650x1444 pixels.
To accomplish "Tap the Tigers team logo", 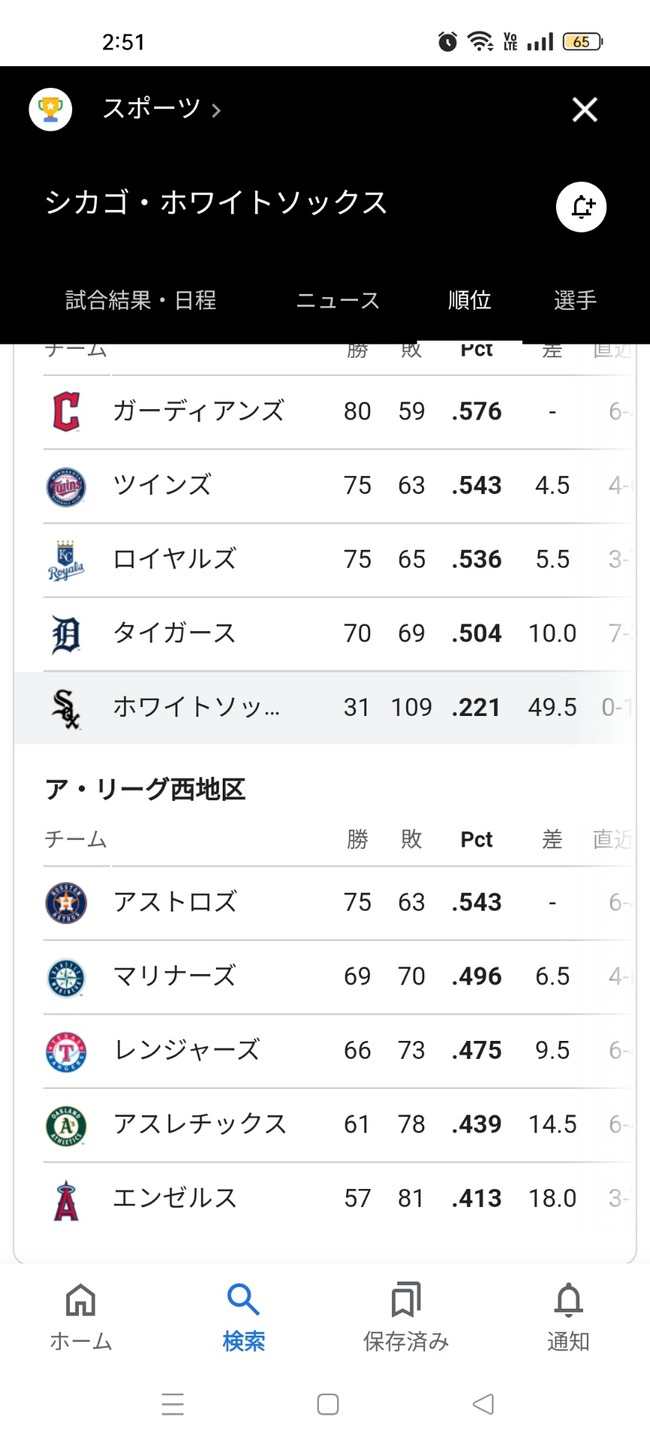I will coord(66,634).
